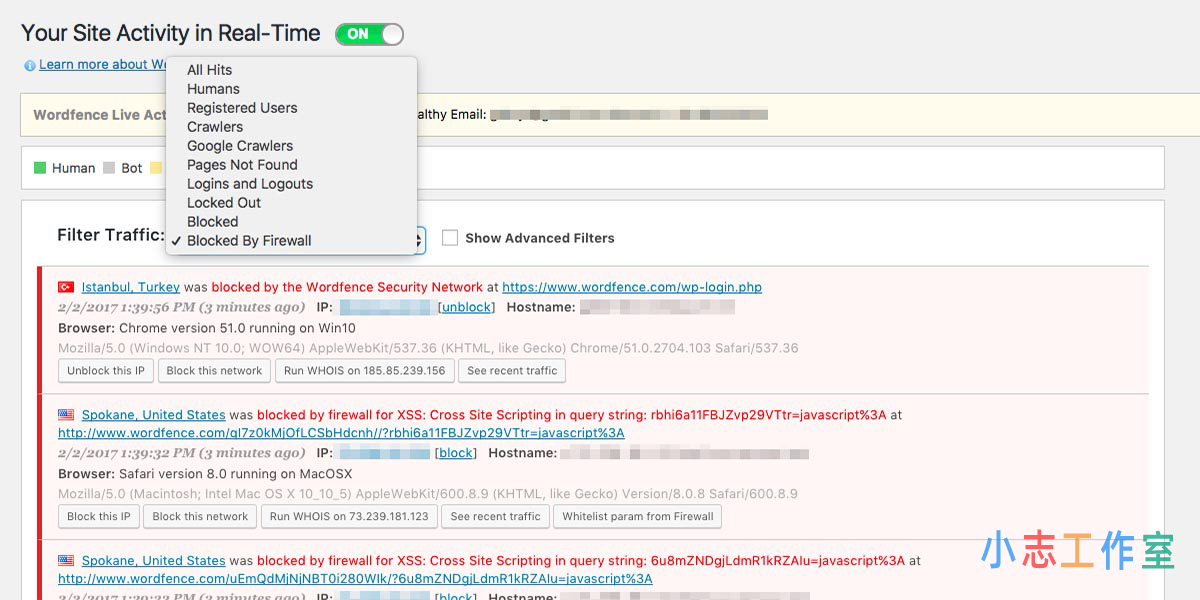Click Whitelist param from Firewall
1200x600 pixels.
[637, 516]
